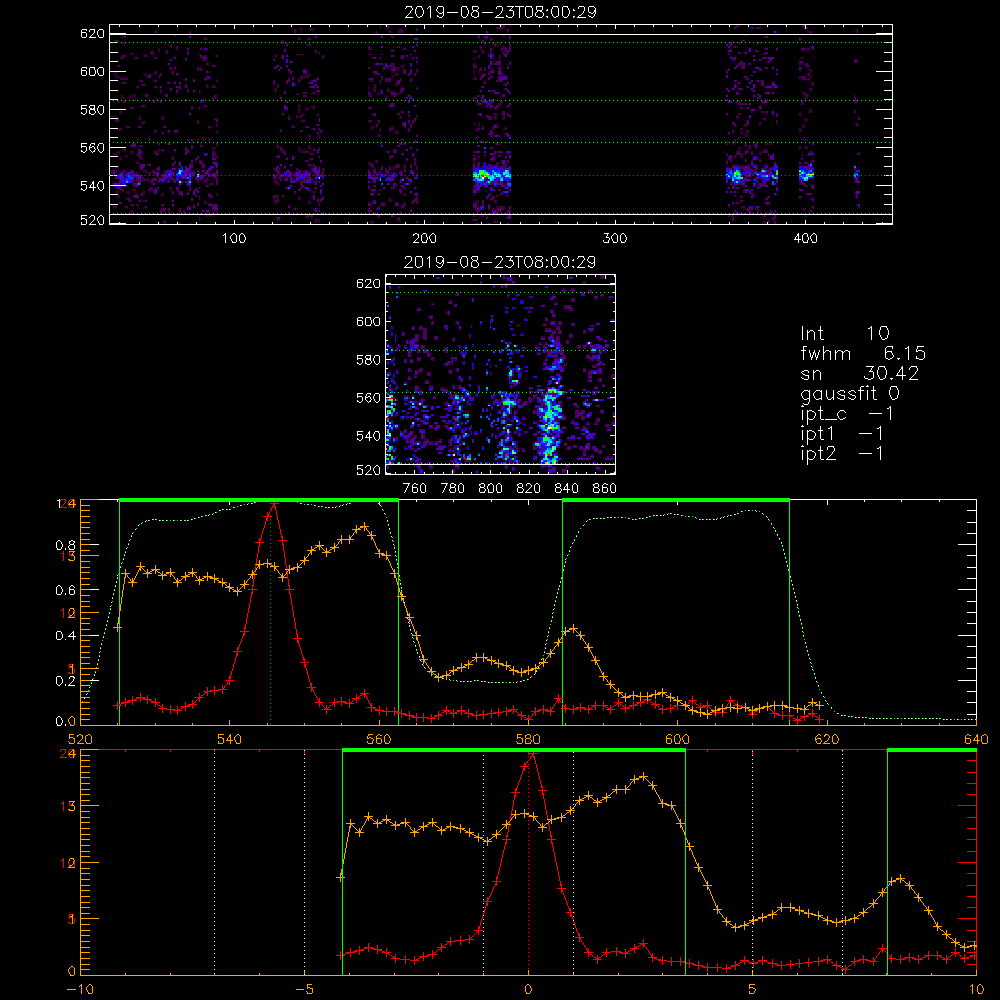Click y-axis label 600 of the wide spectrogram
This screenshot has width=1000, height=1000.
(x=92, y=71)
